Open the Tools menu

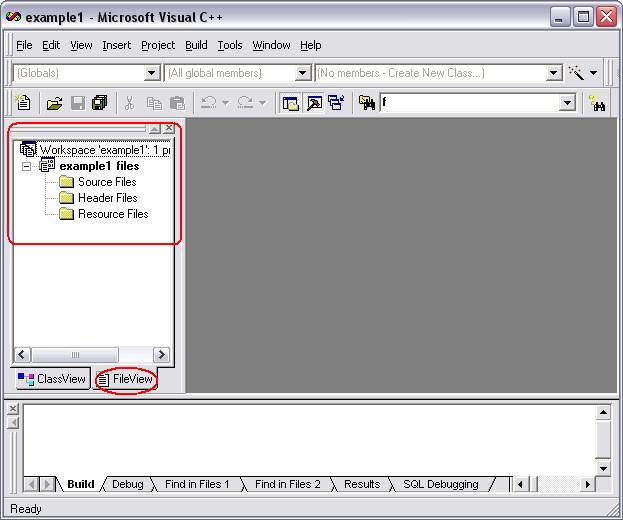[230, 45]
